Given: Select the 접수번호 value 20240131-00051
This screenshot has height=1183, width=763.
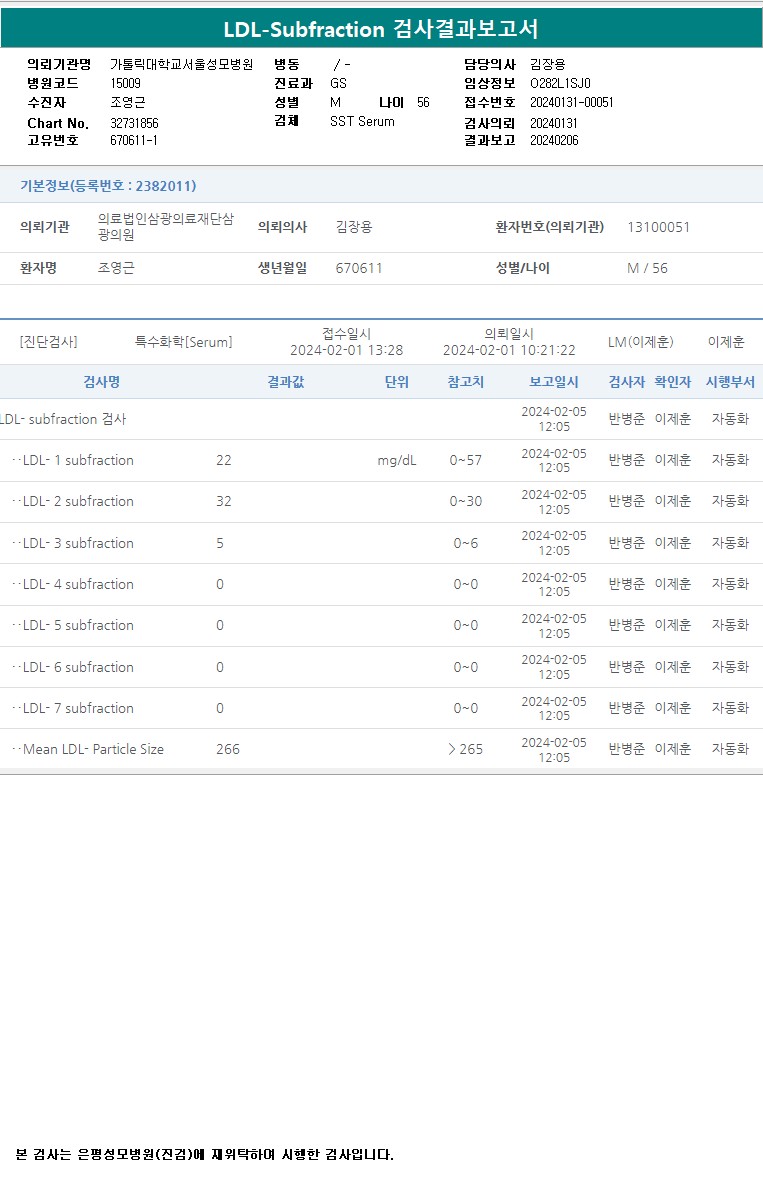Looking at the screenshot, I should pyautogui.click(x=571, y=102).
